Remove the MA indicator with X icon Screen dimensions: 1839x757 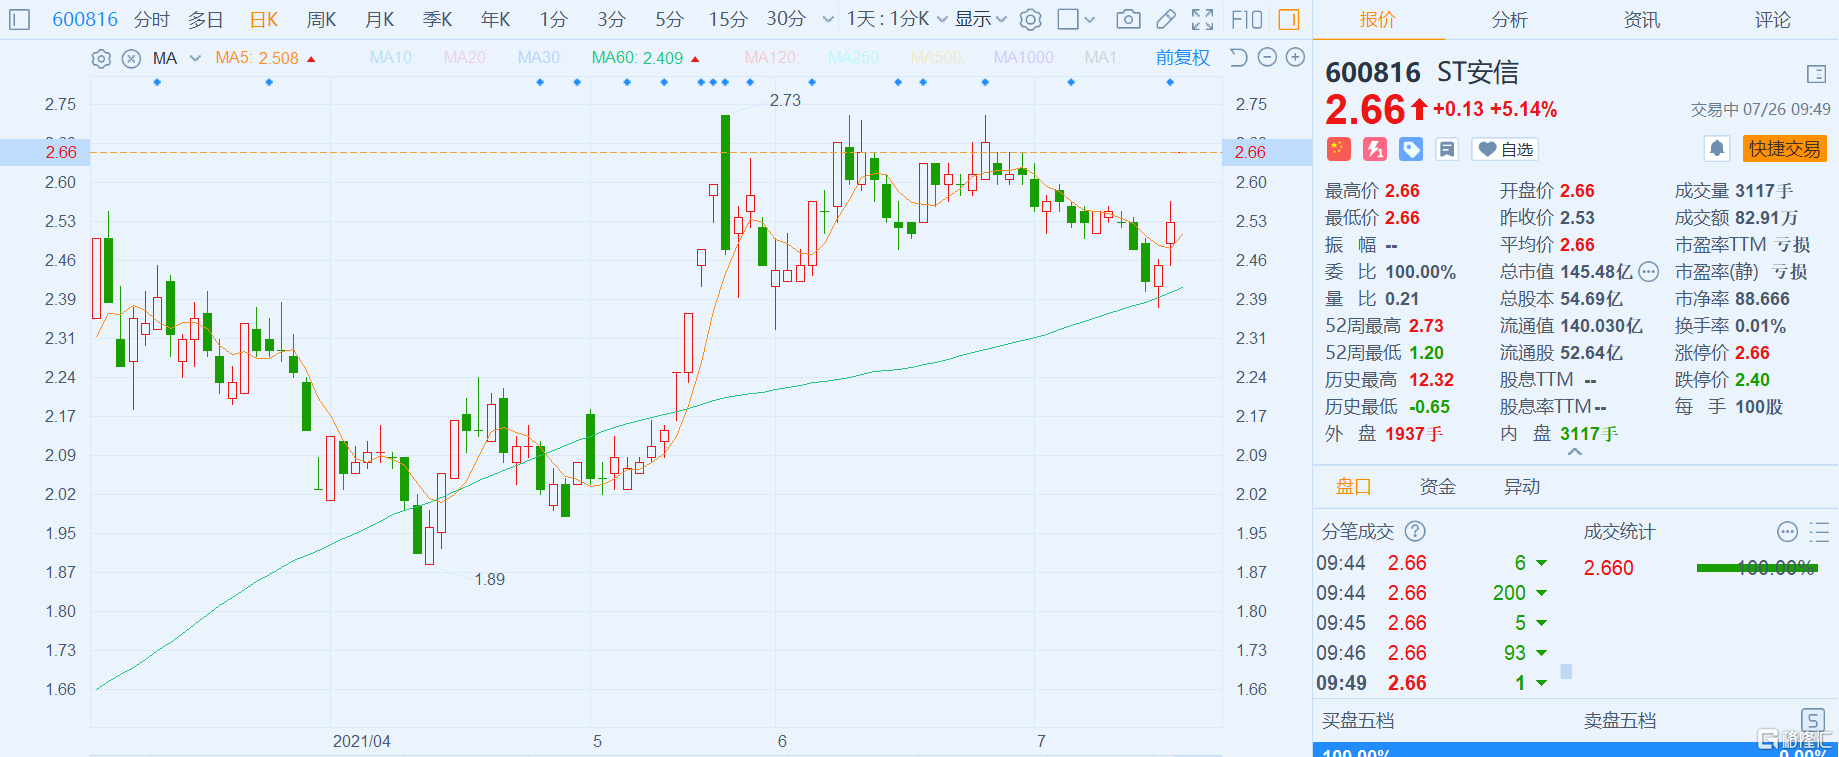click(x=131, y=58)
